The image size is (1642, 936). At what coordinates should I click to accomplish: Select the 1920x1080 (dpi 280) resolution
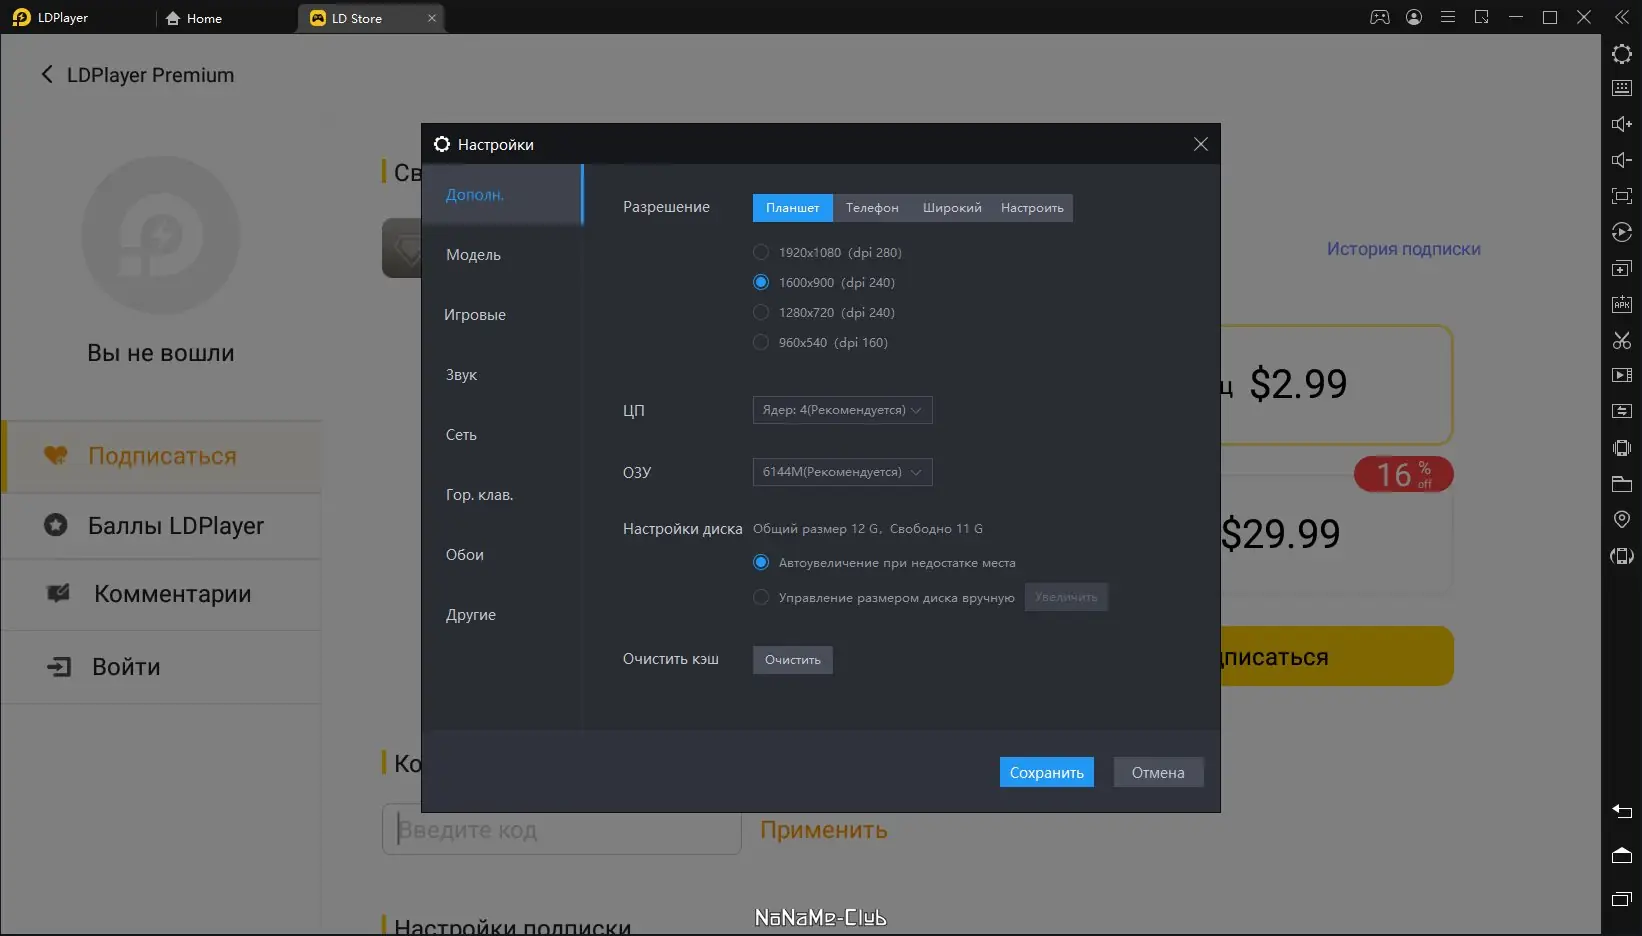[761, 252]
